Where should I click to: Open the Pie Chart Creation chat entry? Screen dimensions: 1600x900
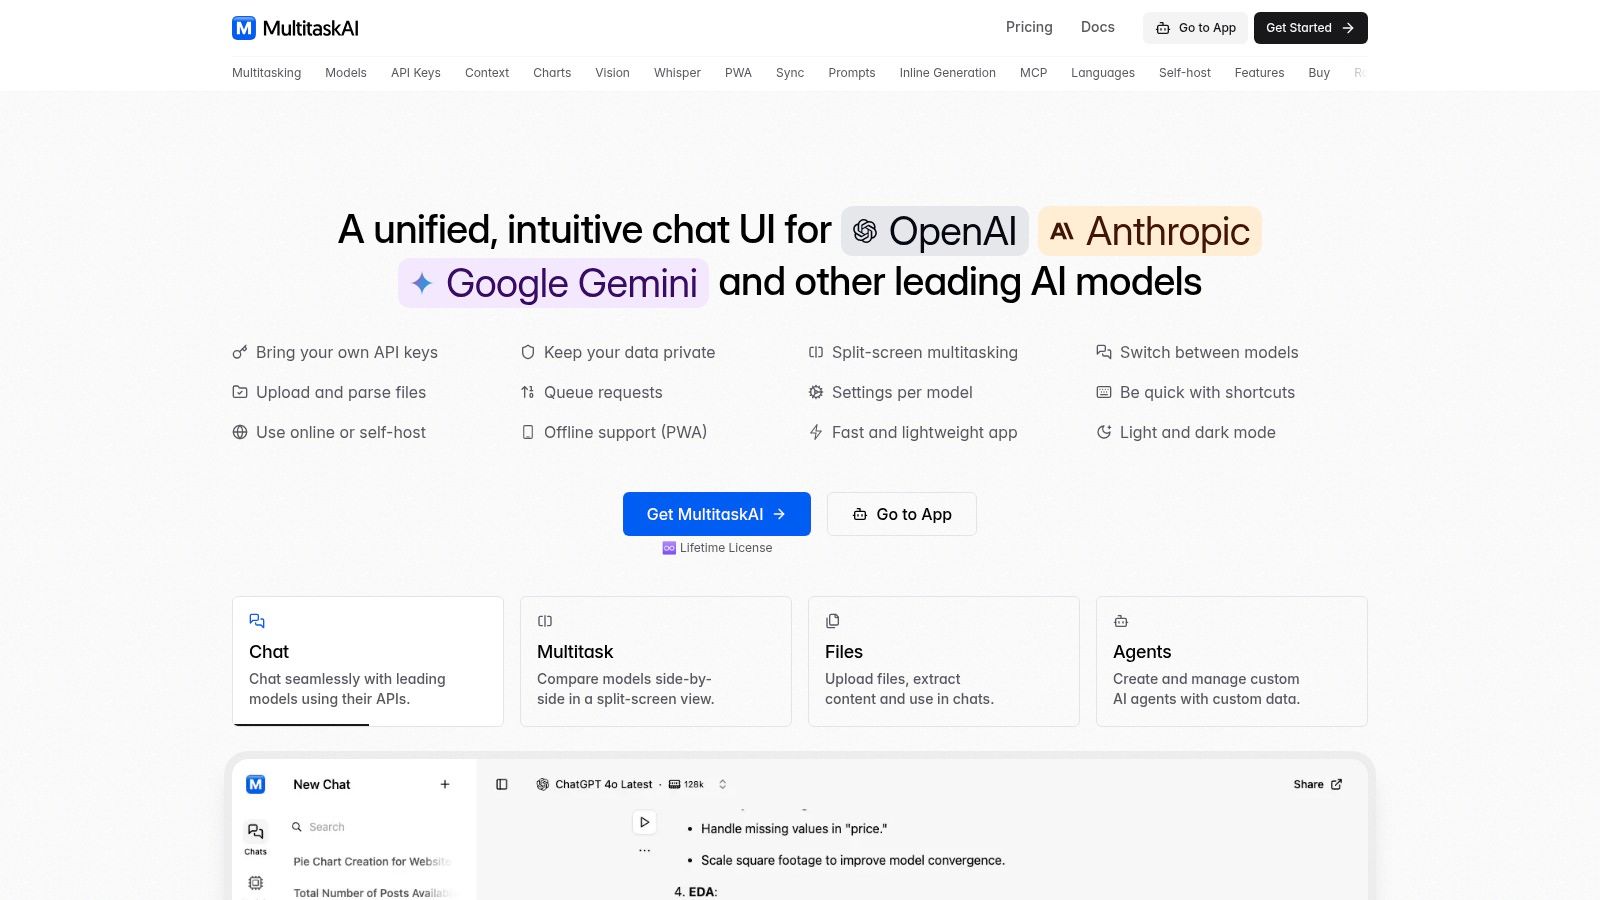(372, 861)
